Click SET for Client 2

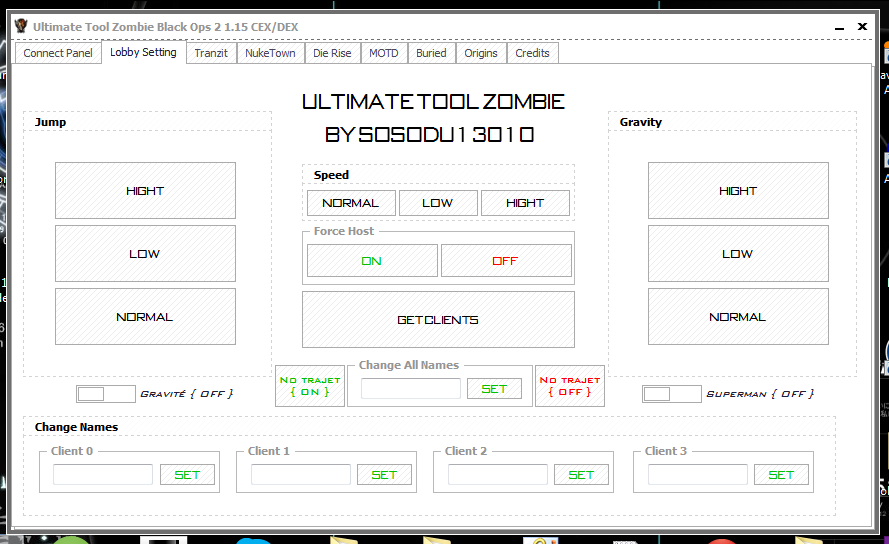click(581, 474)
